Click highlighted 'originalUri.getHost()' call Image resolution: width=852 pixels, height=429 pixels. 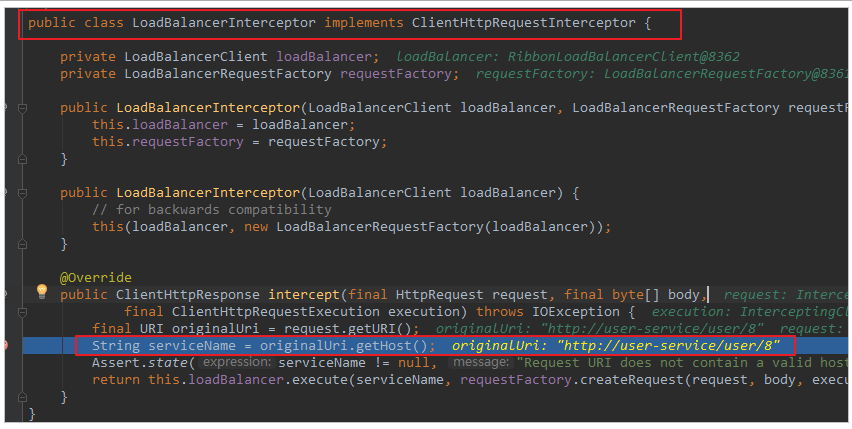click(x=343, y=345)
